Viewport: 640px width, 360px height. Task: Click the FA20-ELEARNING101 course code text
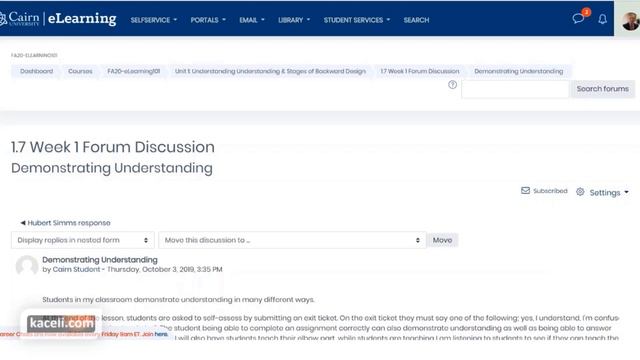(x=34, y=55)
